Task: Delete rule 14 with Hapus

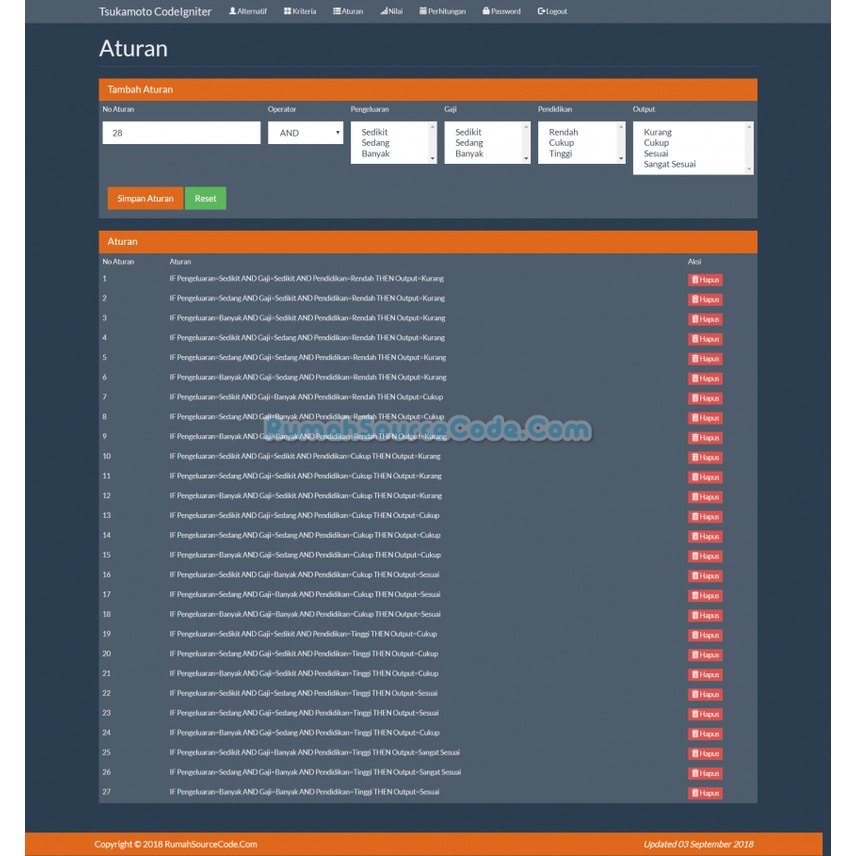Action: coord(705,536)
